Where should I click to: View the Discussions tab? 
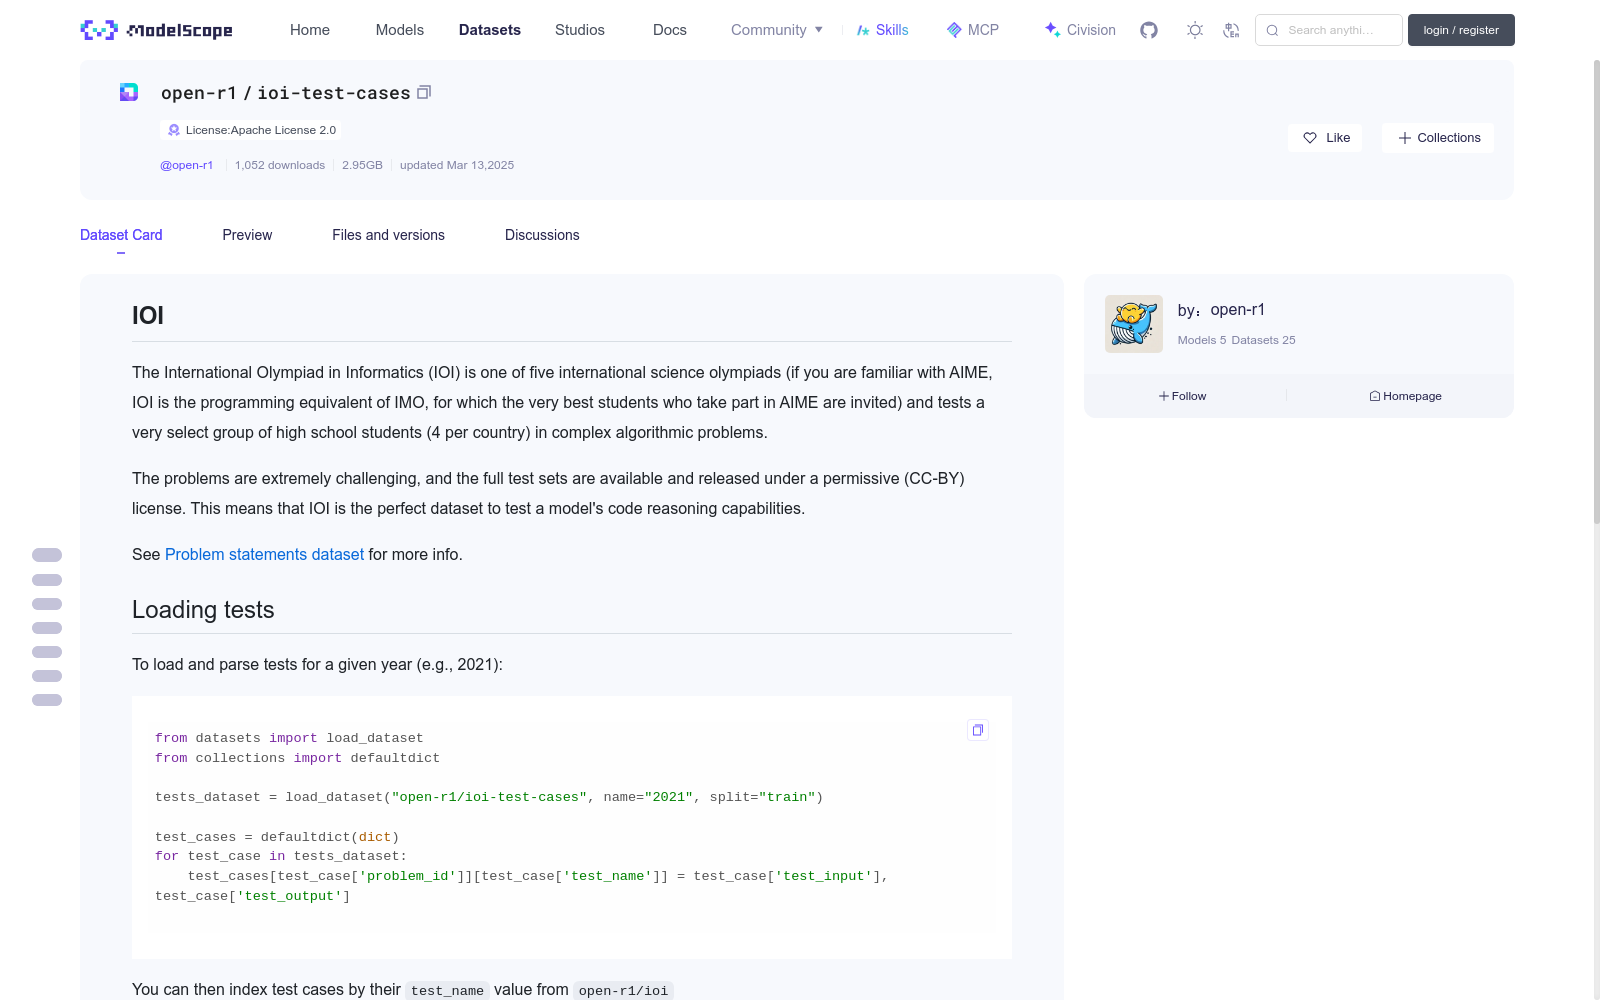click(542, 235)
